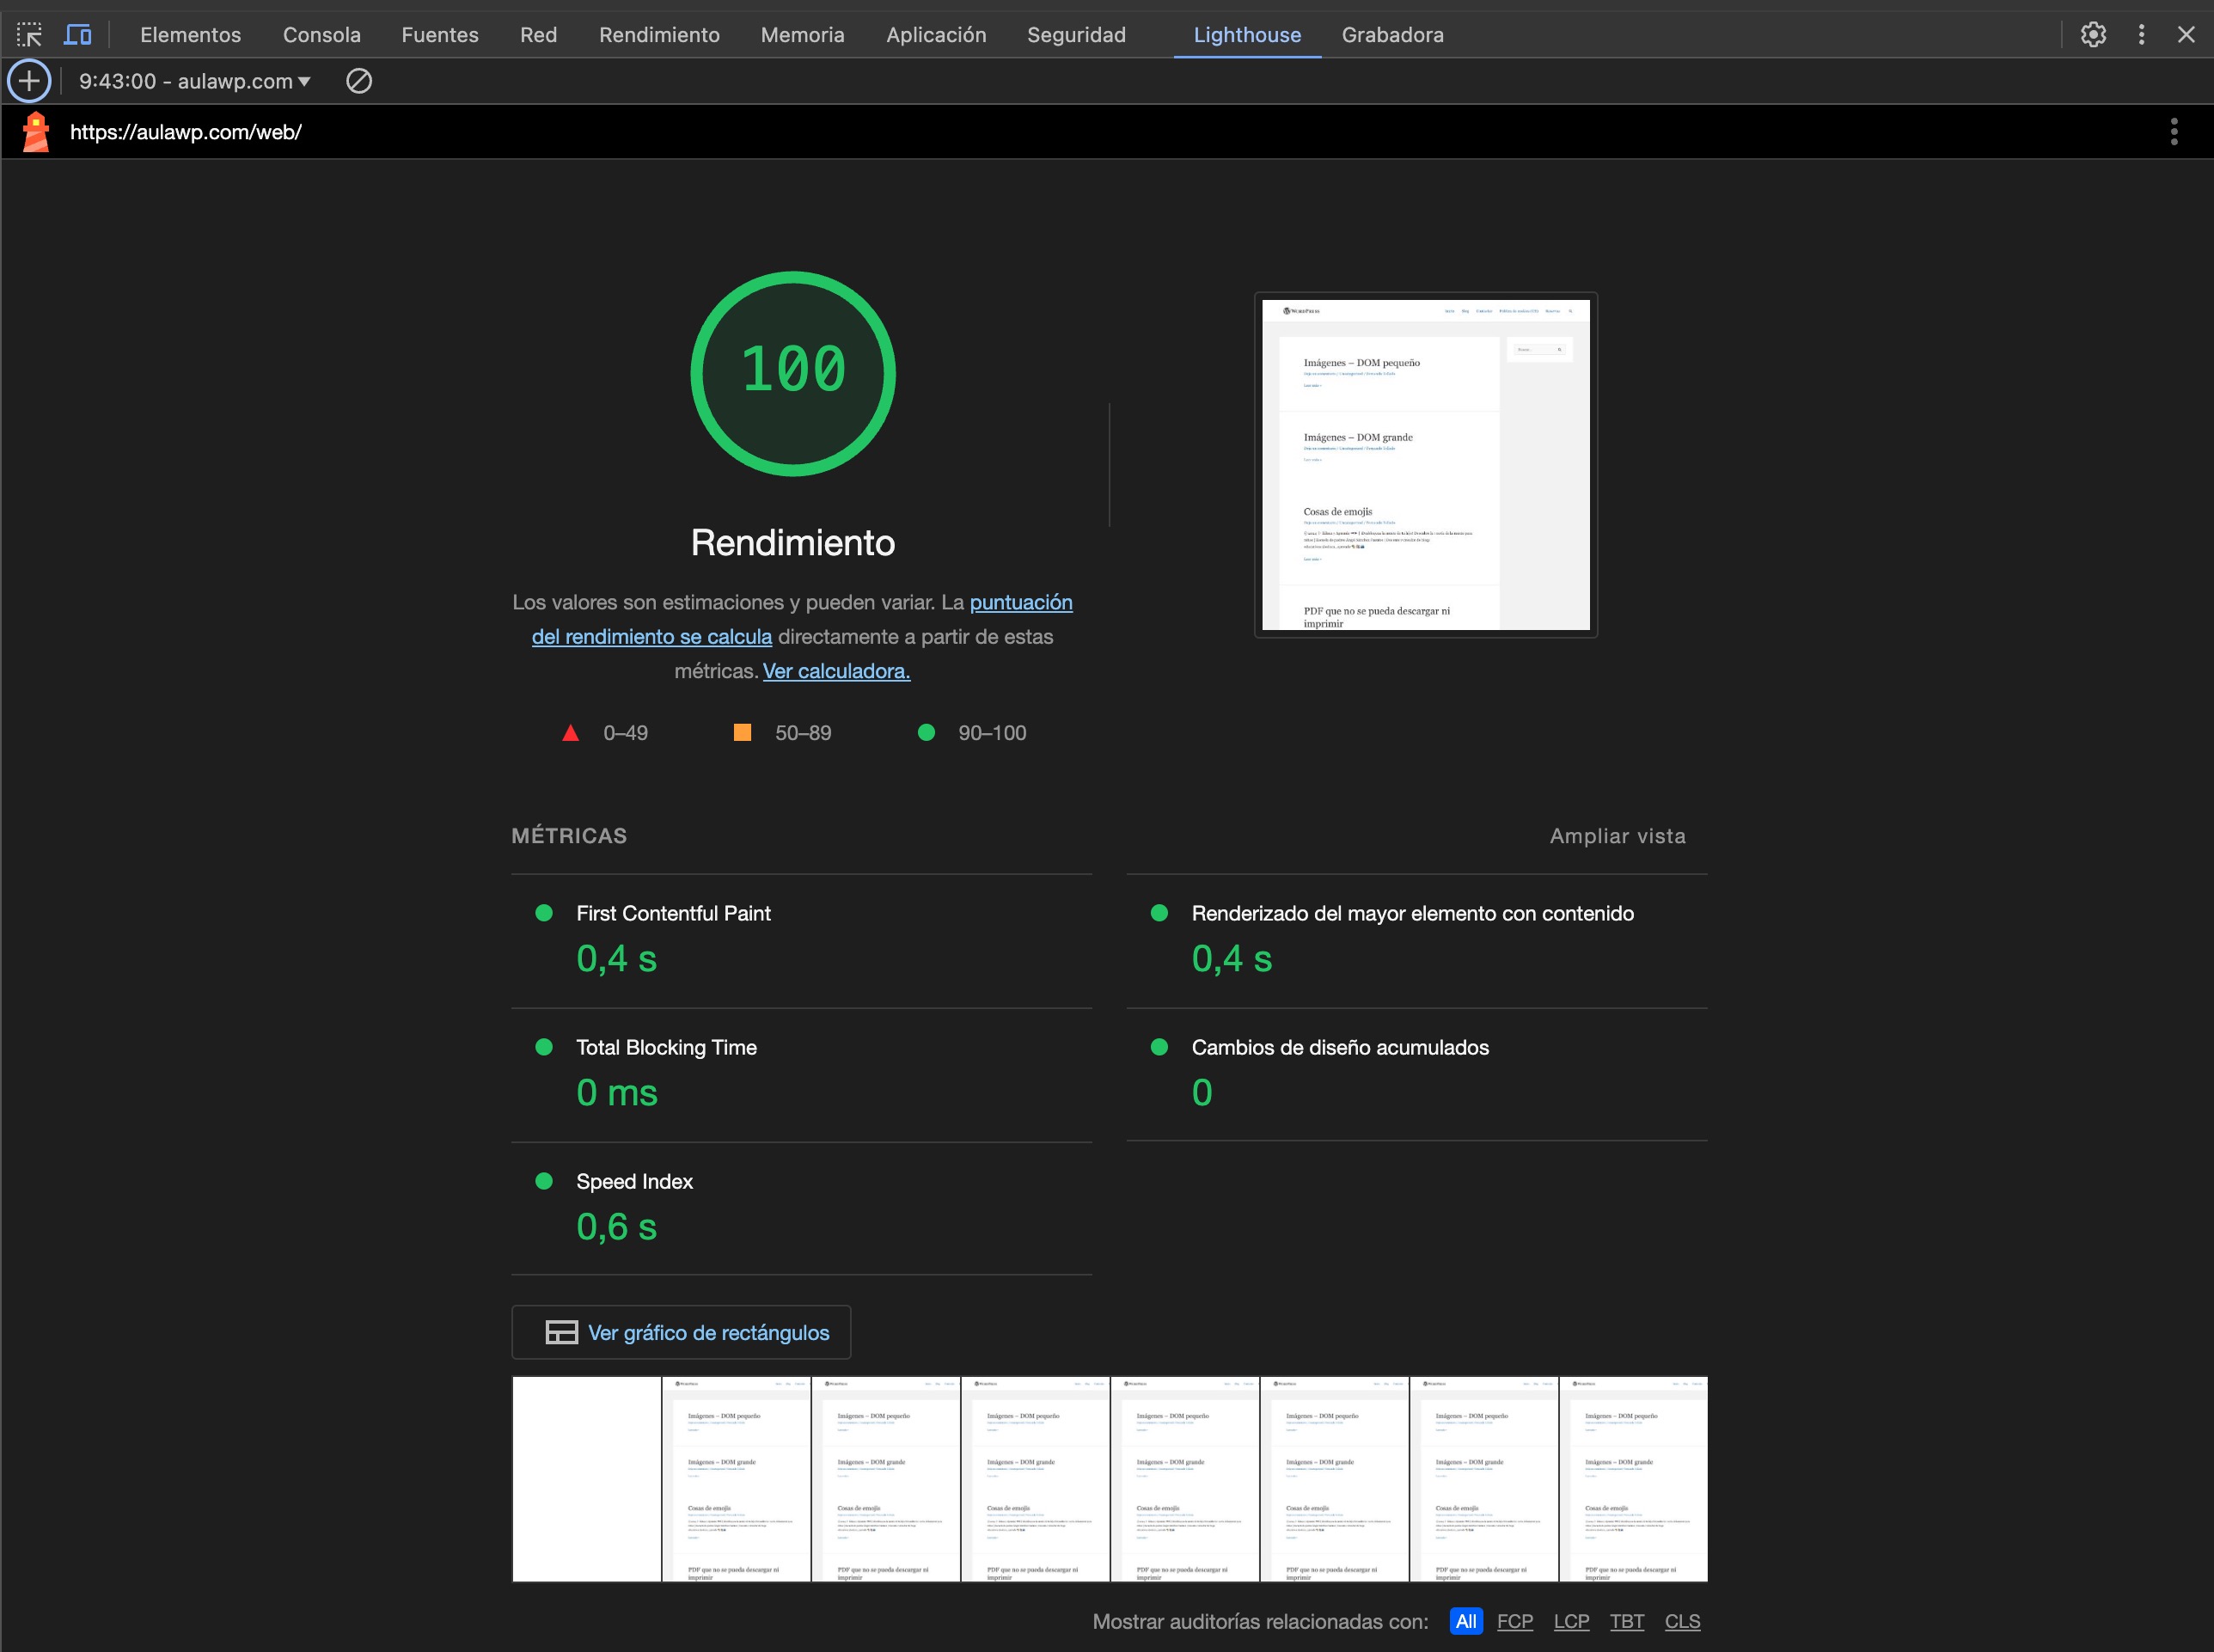Click the final page screenshot thumbnail
The height and width of the screenshot is (1652, 2214).
coord(1425,465)
